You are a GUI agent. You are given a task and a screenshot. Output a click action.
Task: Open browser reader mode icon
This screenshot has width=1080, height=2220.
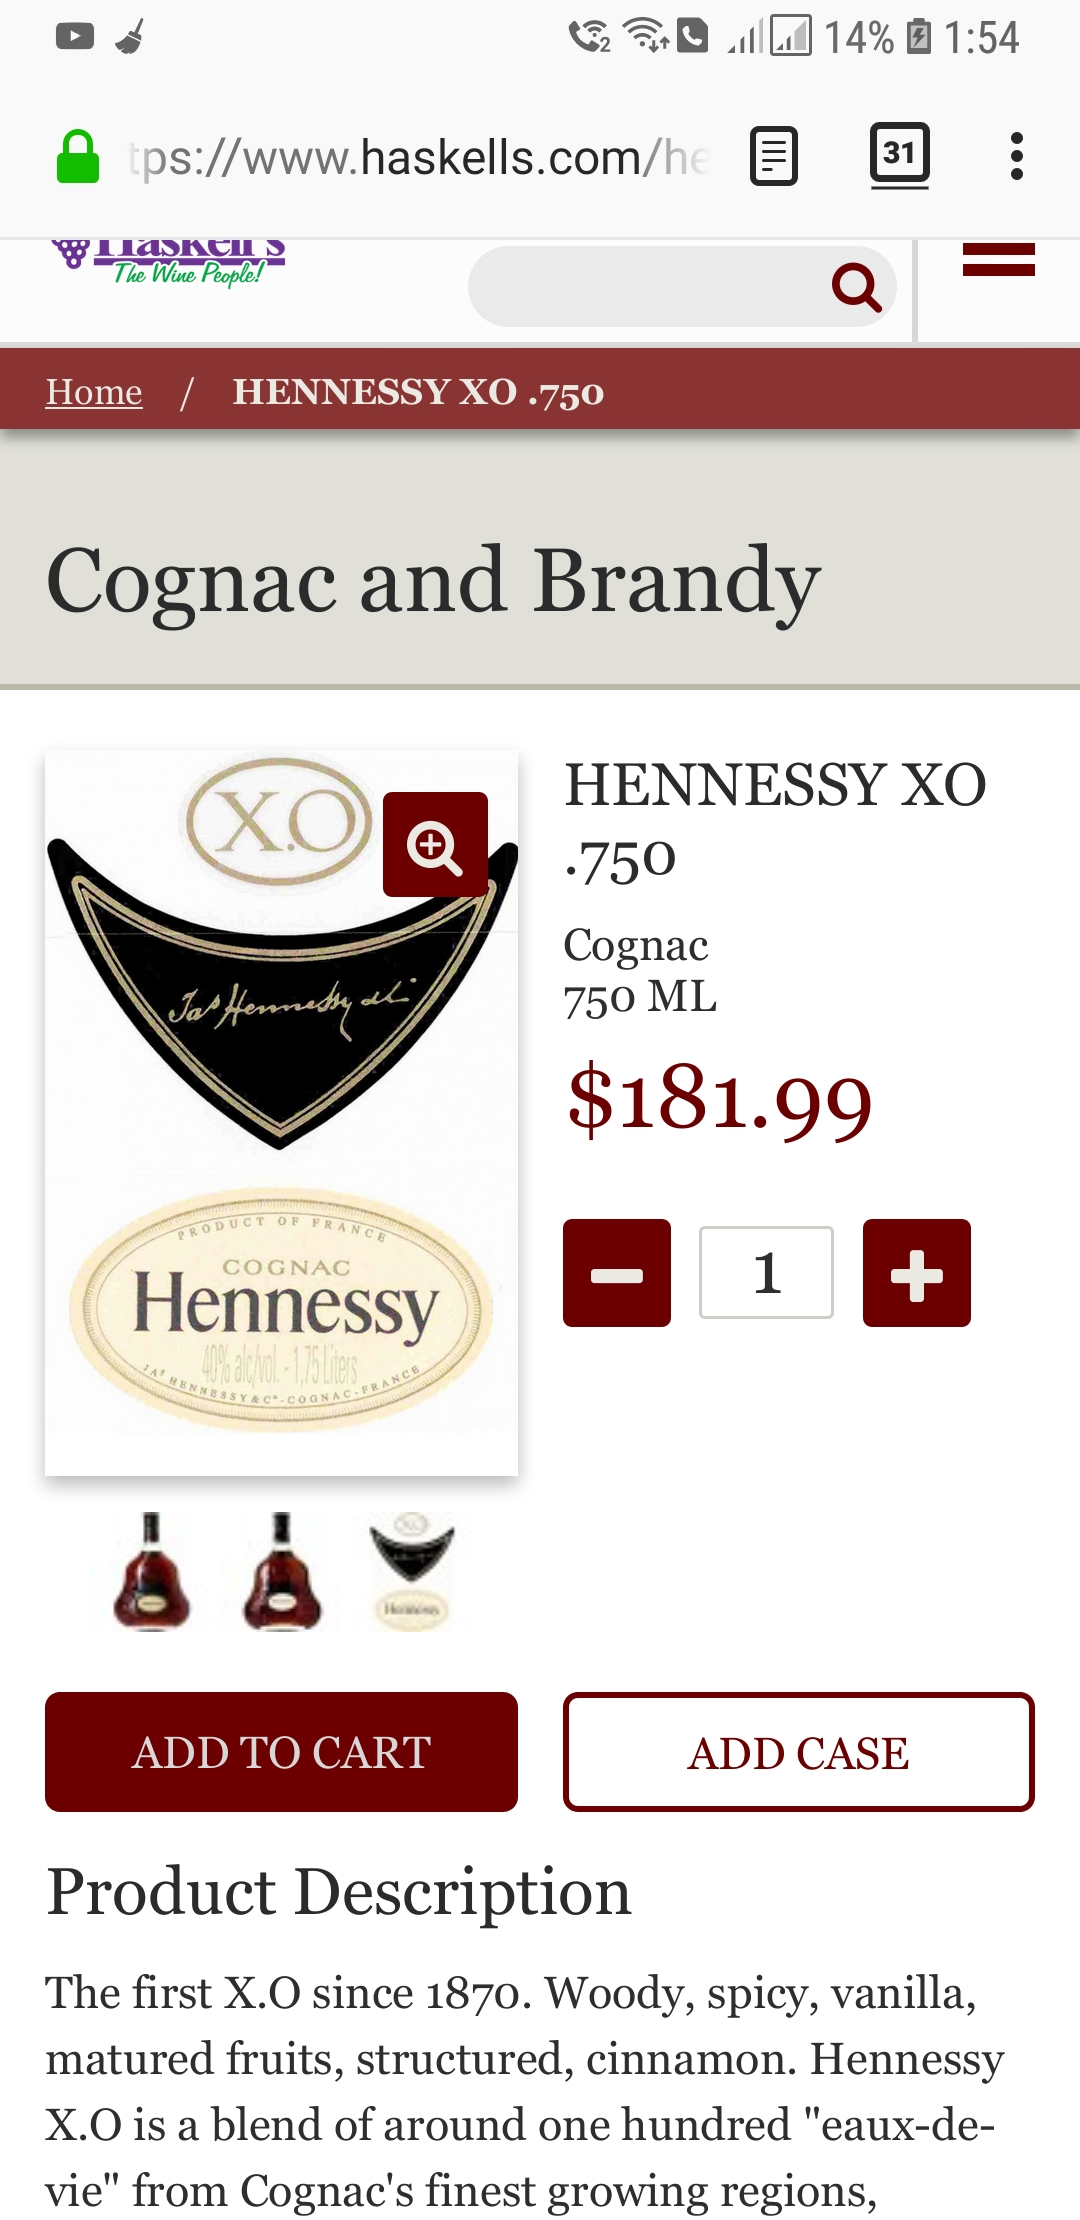tap(774, 157)
